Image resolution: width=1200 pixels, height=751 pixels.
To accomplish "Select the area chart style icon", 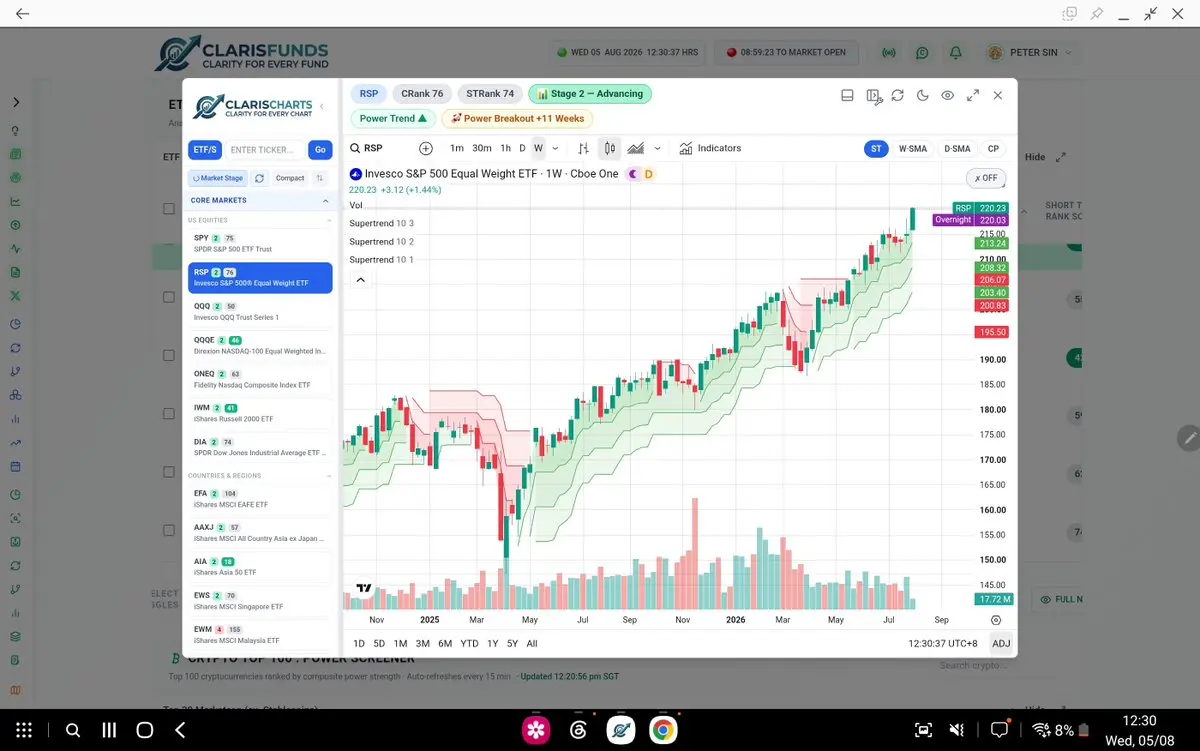I will 635,148.
